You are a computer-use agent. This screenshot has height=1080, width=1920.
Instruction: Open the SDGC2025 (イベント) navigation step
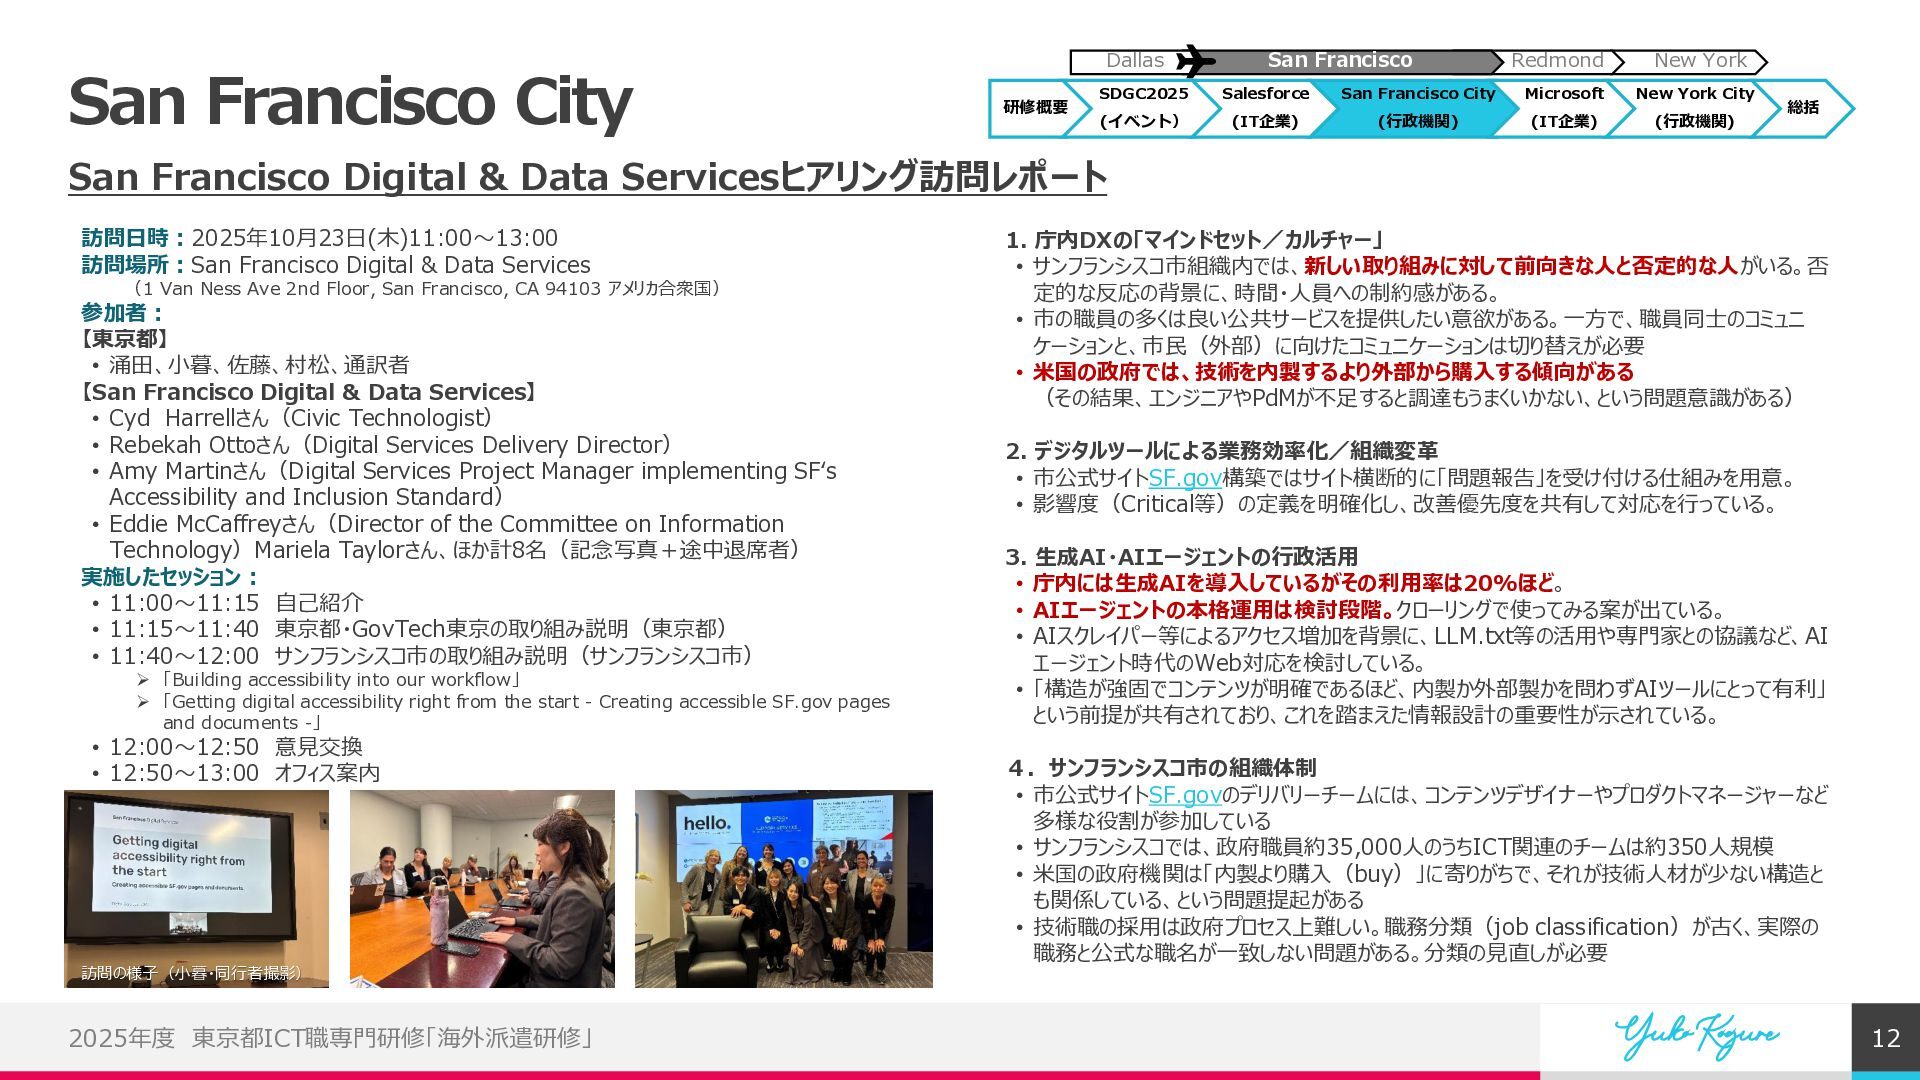click(1143, 107)
